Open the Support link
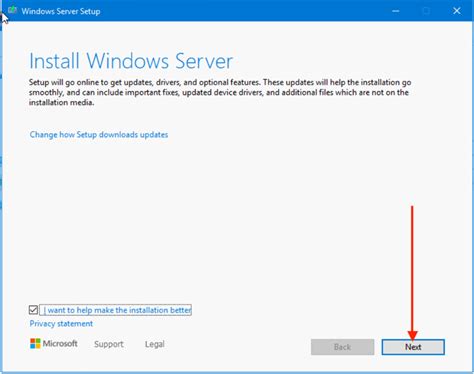 (x=109, y=344)
